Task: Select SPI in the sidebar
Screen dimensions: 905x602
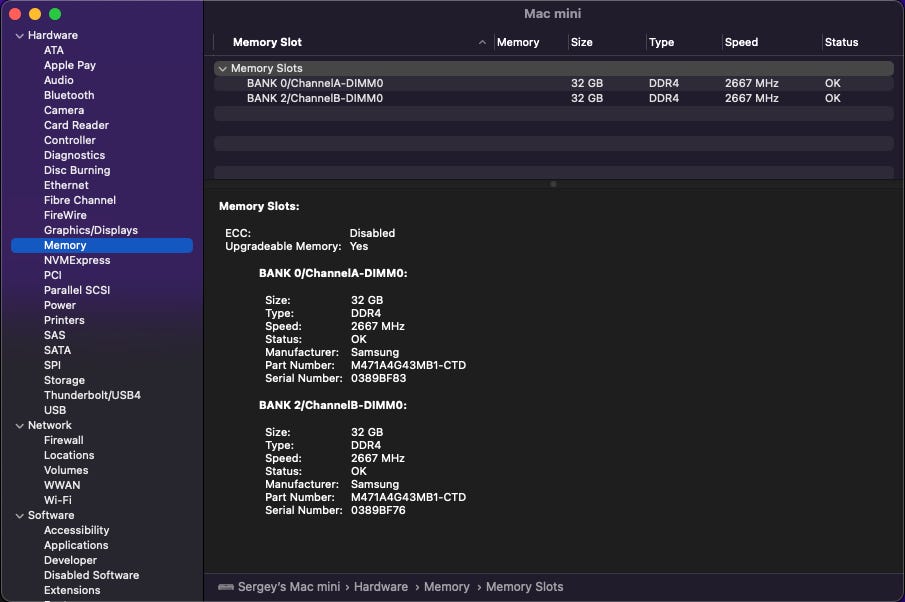Action: [x=53, y=365]
